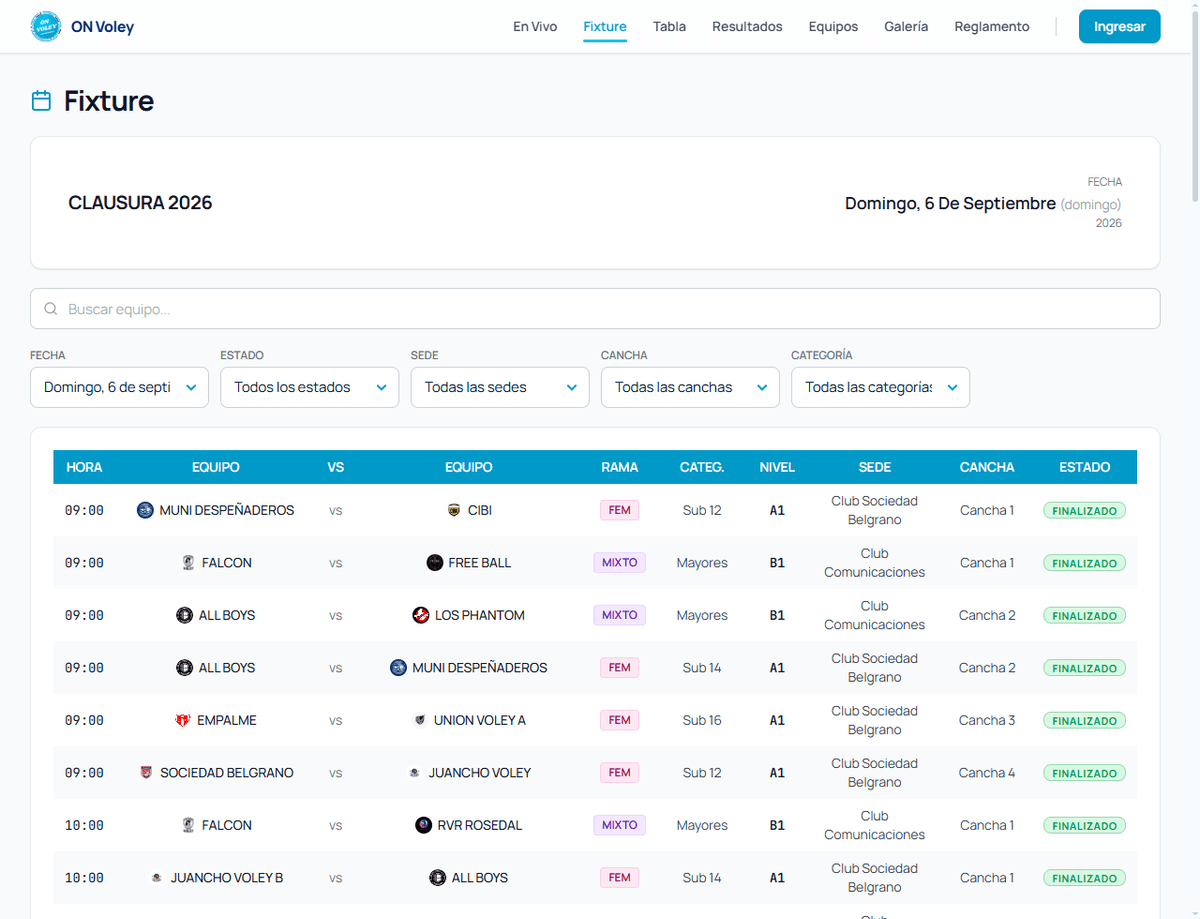Click the JUANCHO VOLEY B team logo
The width and height of the screenshot is (1200, 919).
(x=157, y=878)
